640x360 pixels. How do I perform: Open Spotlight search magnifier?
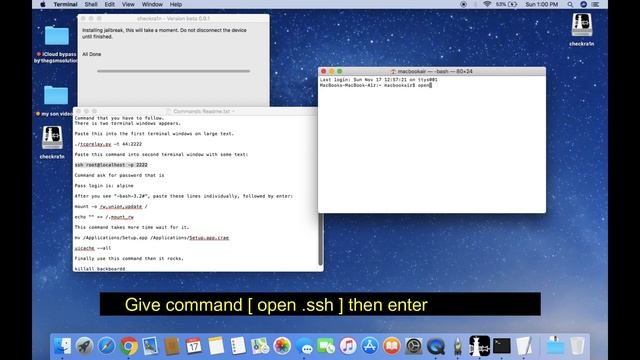[570, 4]
